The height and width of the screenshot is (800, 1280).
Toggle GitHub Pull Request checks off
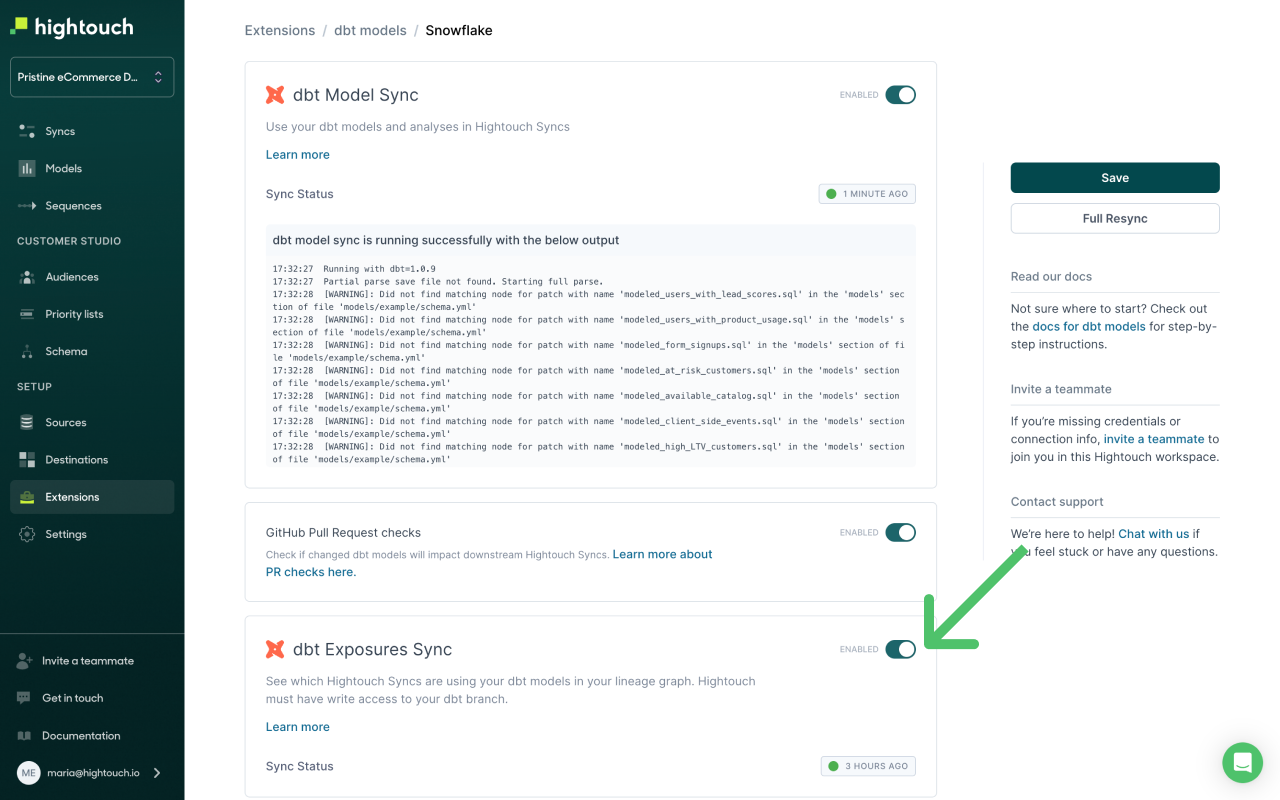900,533
